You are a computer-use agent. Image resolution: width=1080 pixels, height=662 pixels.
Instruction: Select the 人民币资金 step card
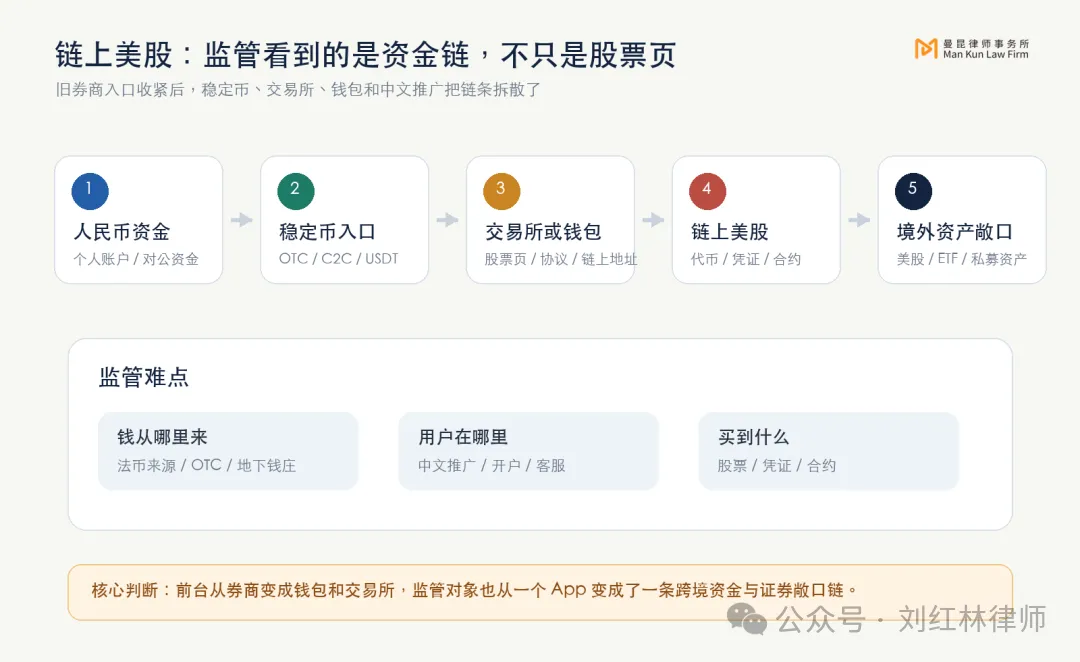click(138, 220)
